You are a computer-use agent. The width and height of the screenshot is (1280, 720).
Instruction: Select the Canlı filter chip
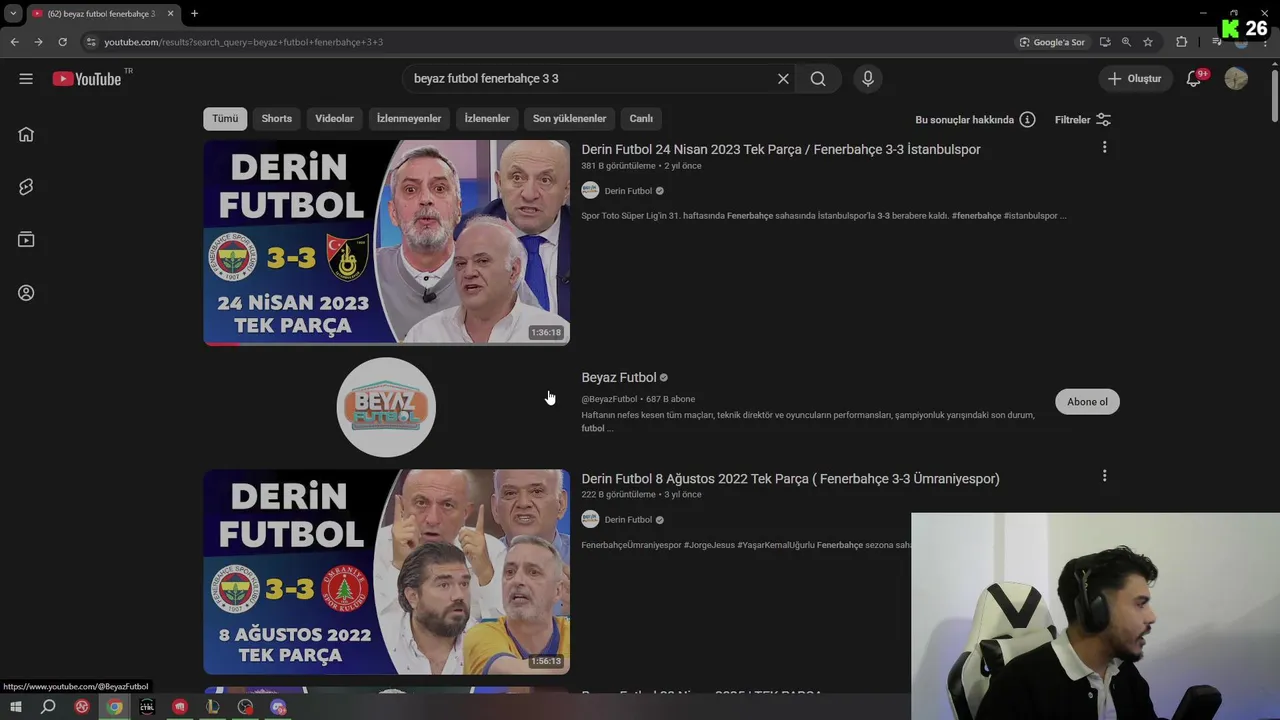[x=641, y=118]
